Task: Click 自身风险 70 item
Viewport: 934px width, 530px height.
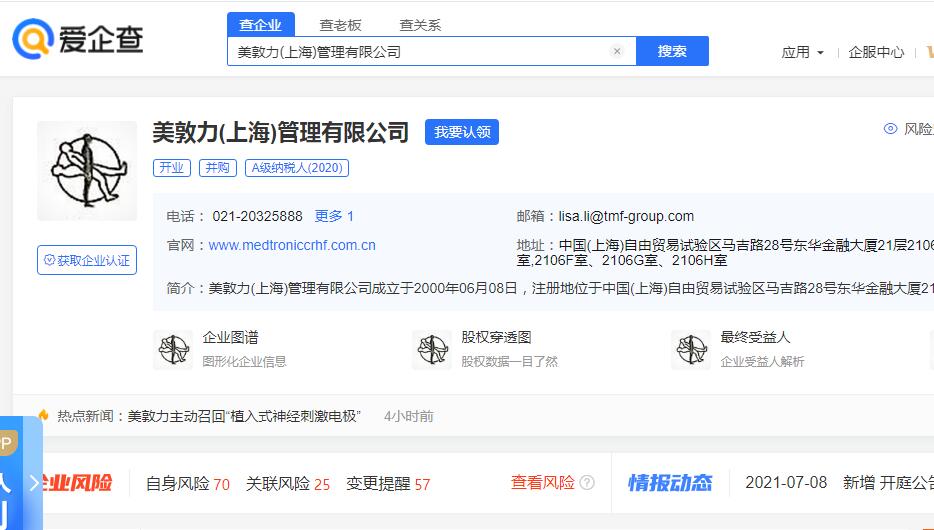Action: pos(188,484)
